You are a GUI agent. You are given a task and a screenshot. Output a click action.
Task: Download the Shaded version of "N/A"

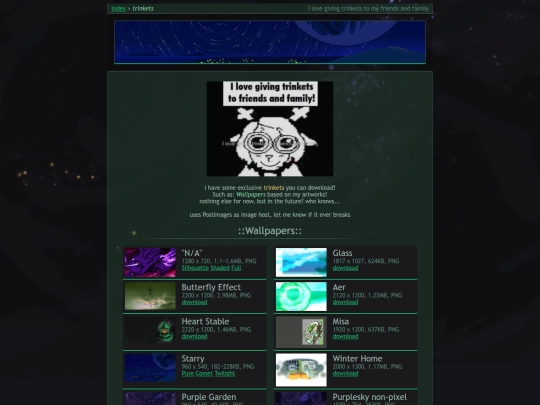pos(220,268)
